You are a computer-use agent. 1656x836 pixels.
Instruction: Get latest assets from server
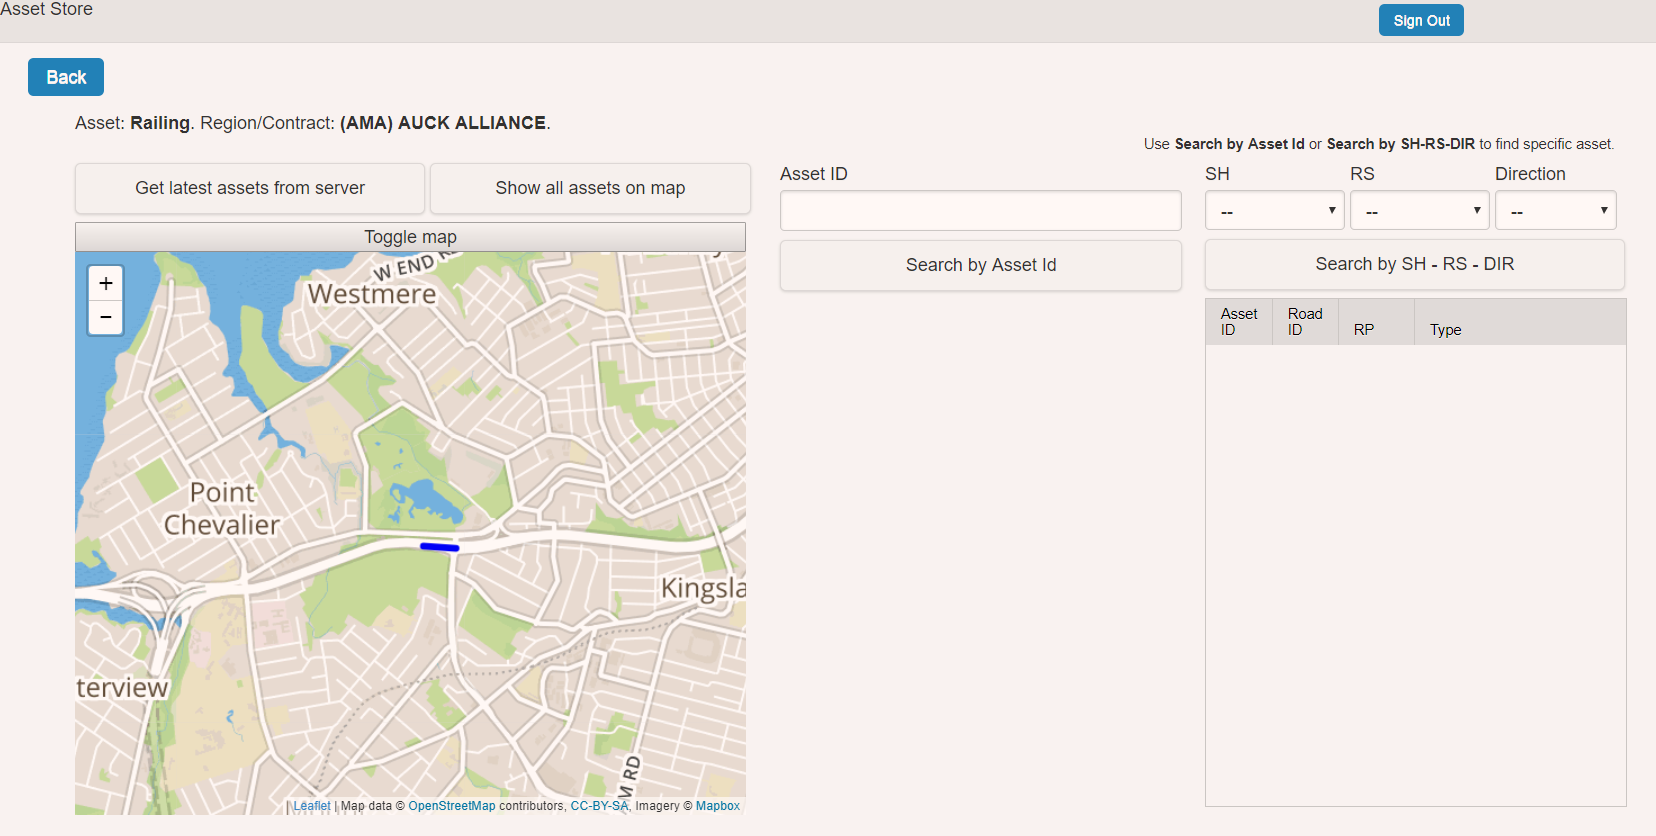click(250, 188)
